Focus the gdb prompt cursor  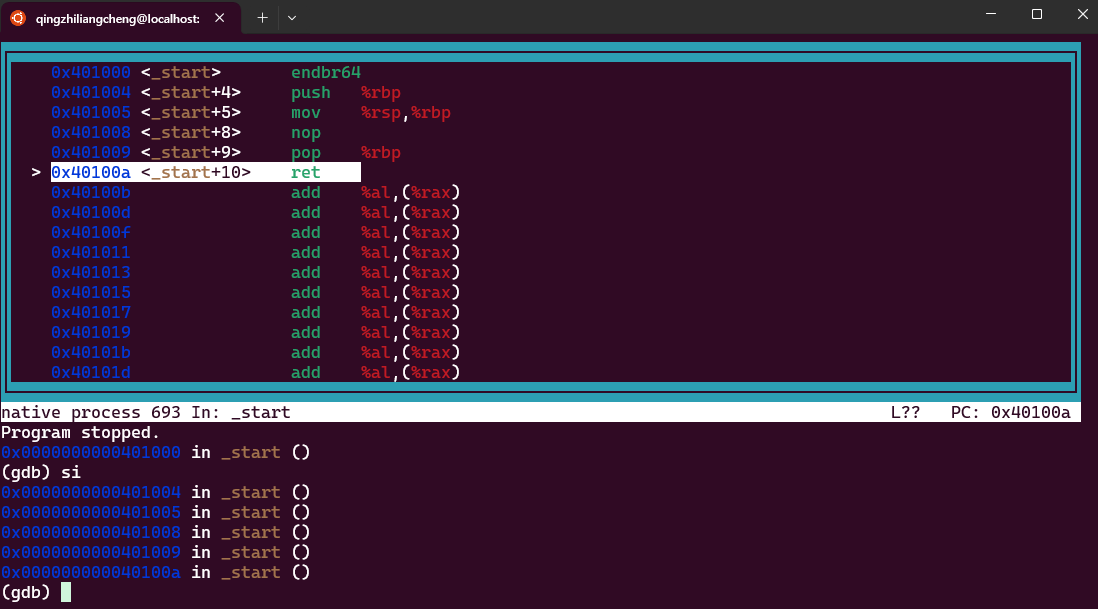(66, 592)
